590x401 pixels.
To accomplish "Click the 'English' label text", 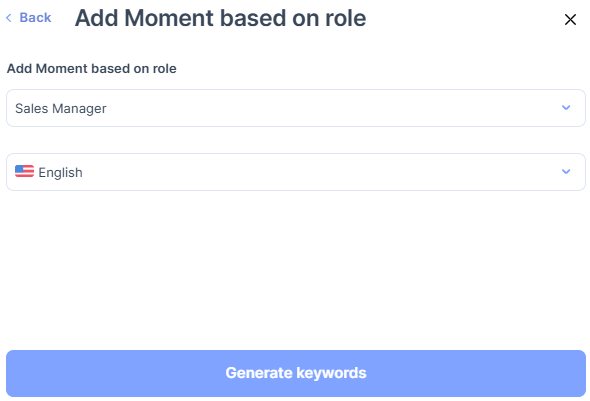I will point(60,172).
